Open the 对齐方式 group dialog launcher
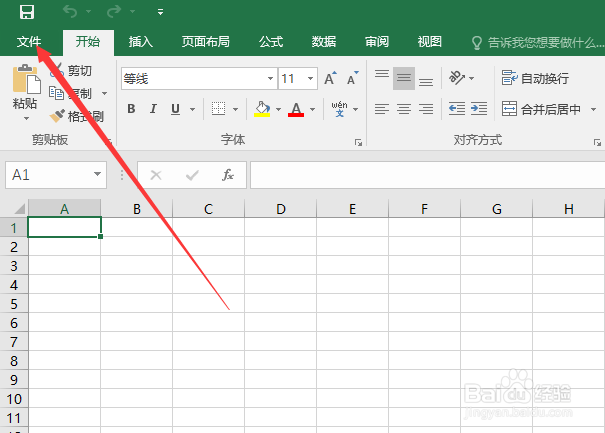 [x=597, y=143]
